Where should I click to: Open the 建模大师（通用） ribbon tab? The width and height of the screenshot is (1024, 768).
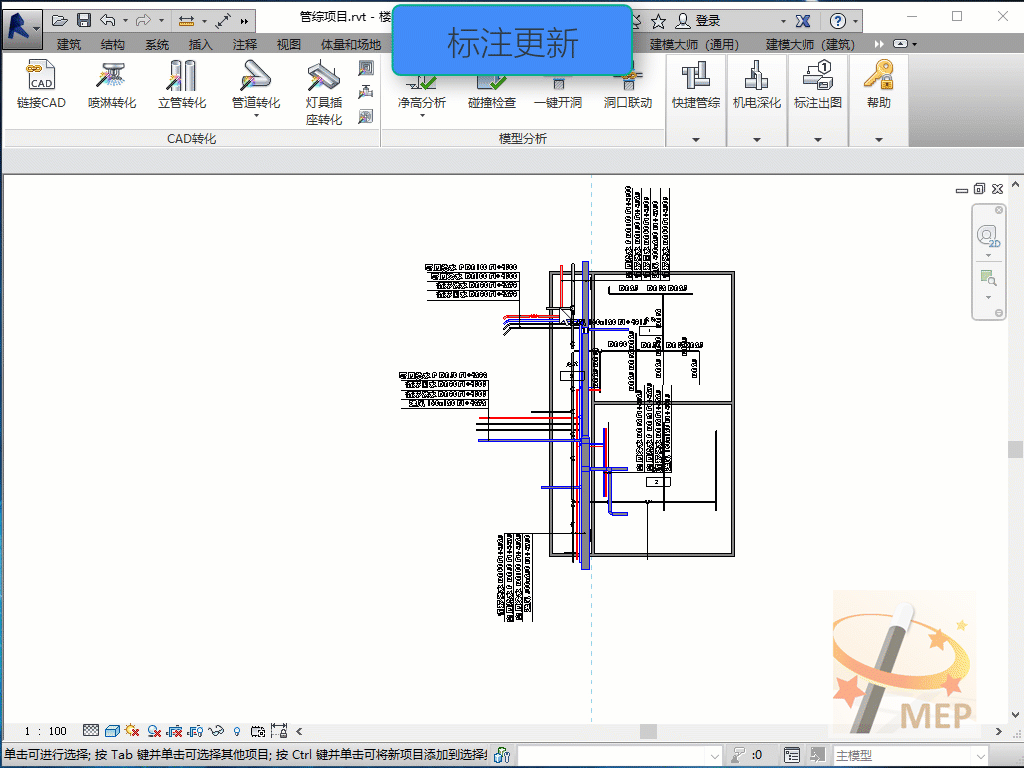tap(694, 44)
